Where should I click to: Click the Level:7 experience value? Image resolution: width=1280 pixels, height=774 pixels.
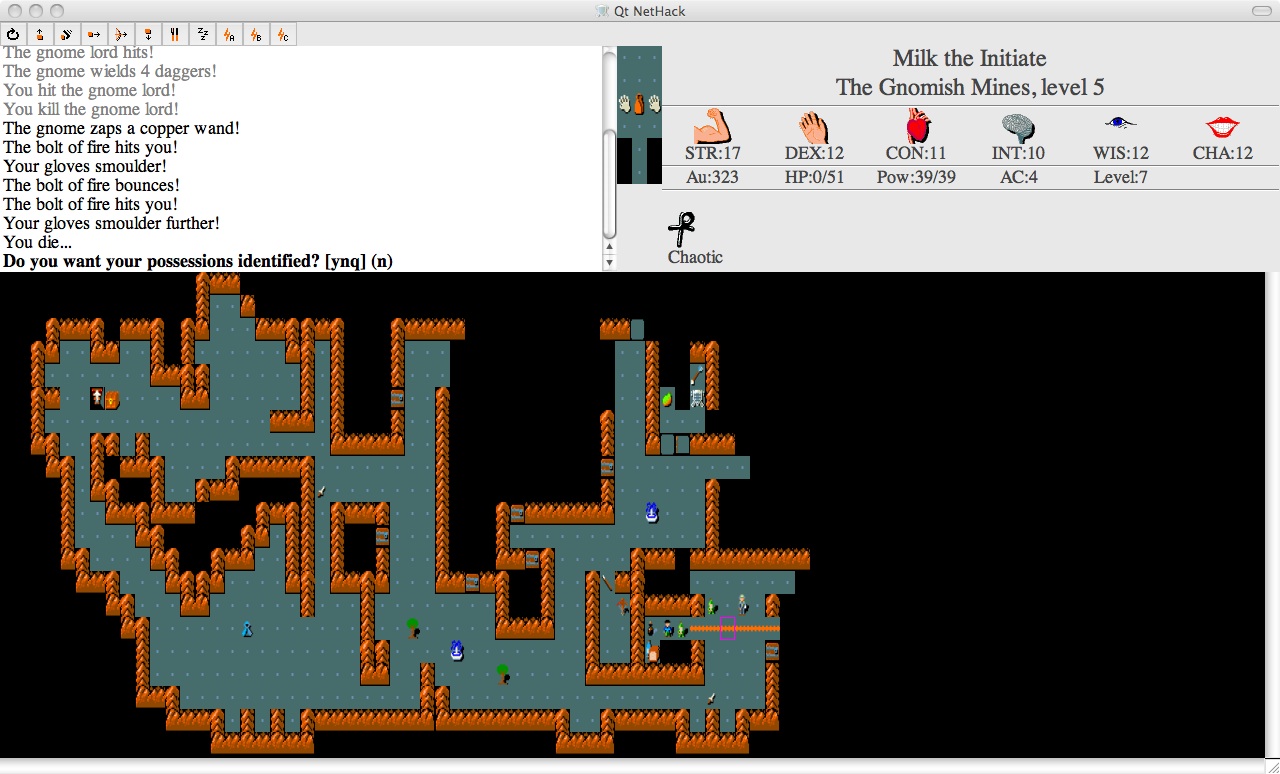click(1121, 177)
